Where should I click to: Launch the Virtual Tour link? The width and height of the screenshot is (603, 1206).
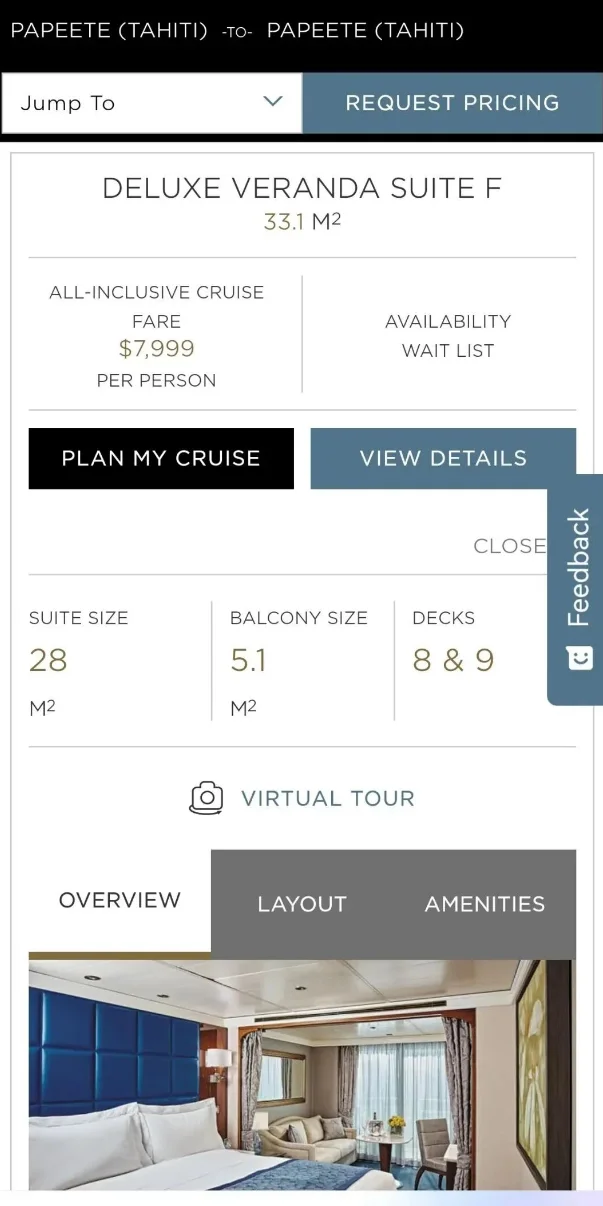coord(327,798)
